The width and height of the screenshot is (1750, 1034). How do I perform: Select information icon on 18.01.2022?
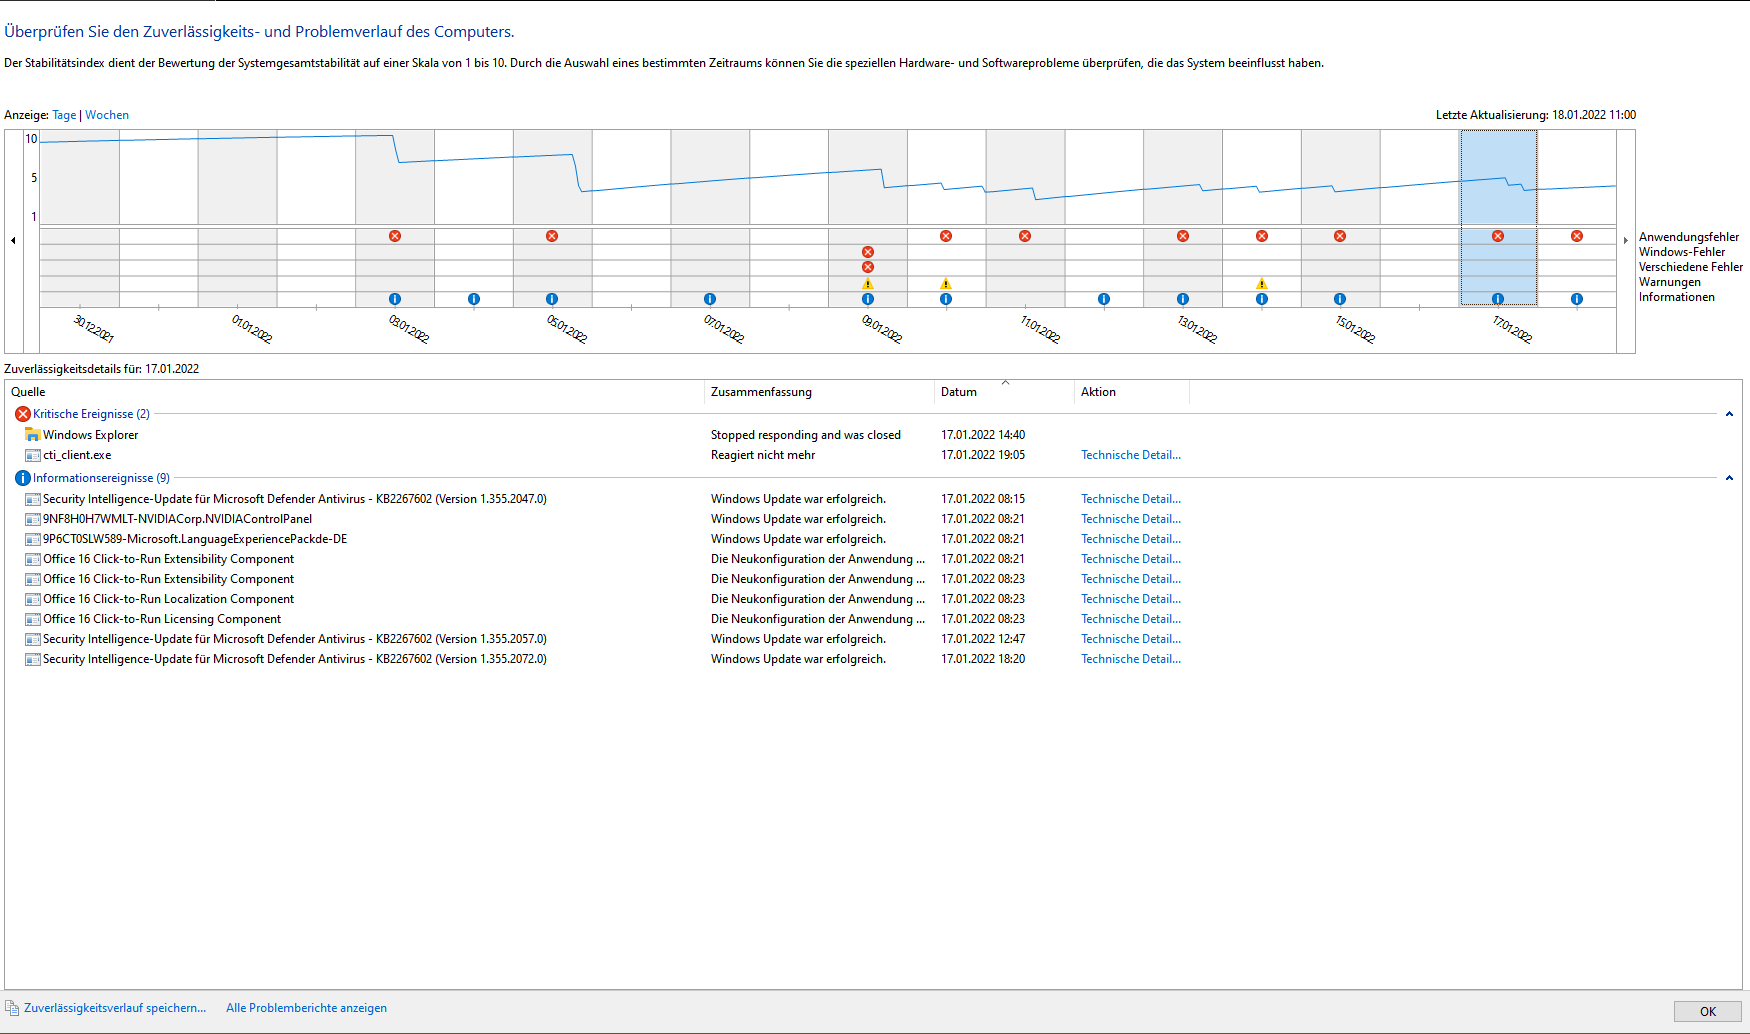pos(1577,299)
